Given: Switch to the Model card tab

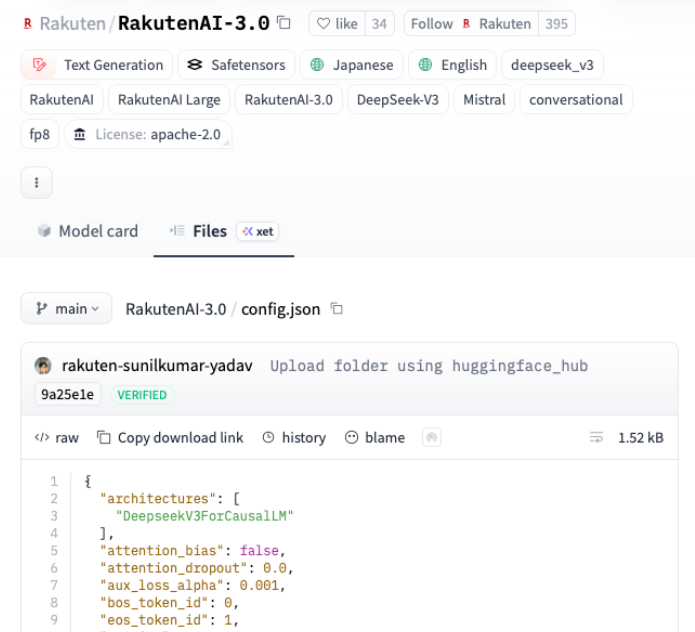Looking at the screenshot, I should pyautogui.click(x=88, y=231).
